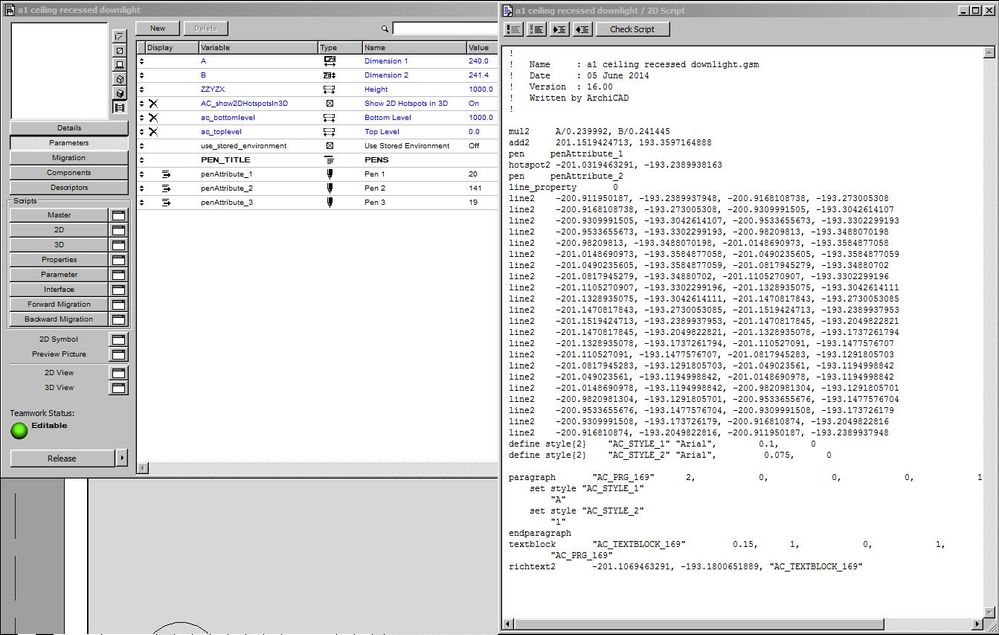Screen dimensions: 999x635
Task: Click child indent icon on penAttribute_1 row
Action: pos(166,174)
